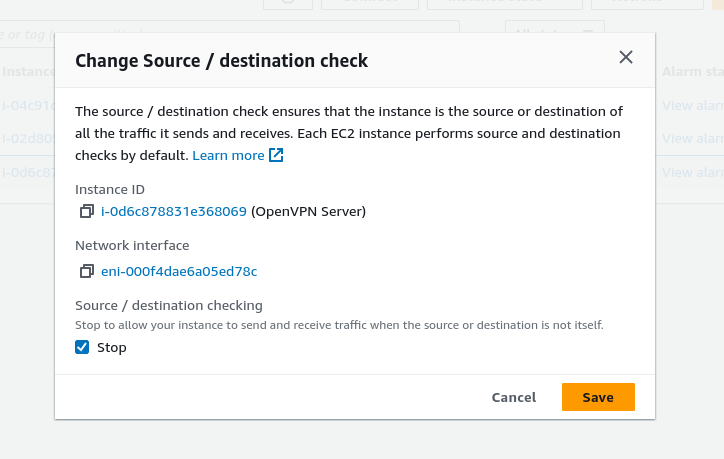The image size is (724, 459).
Task: Click the first View alarms link behind dialog
Action: [x=693, y=106]
